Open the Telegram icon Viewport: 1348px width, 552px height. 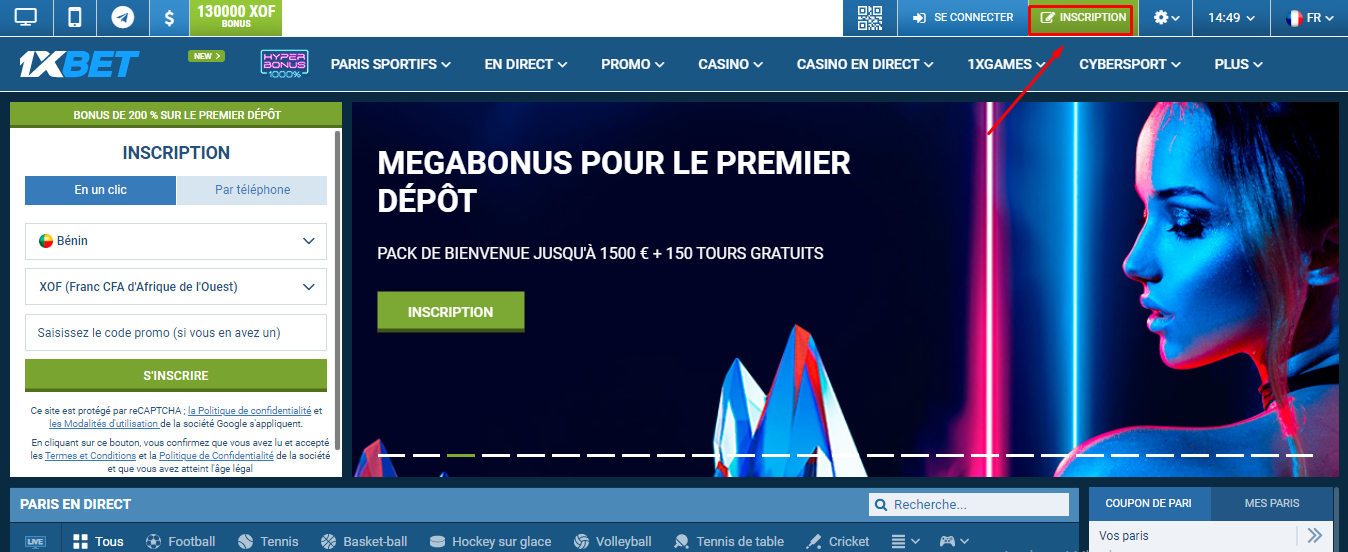[123, 17]
